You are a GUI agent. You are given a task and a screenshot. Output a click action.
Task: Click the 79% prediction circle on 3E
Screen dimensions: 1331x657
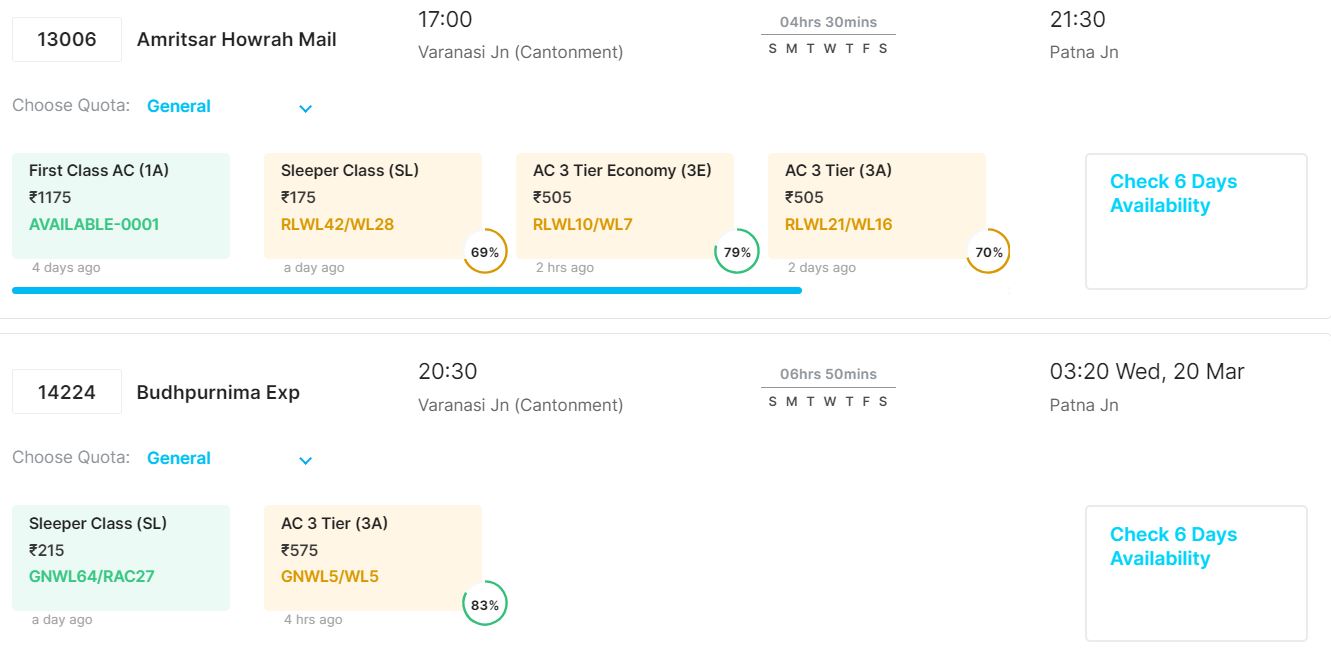[737, 252]
